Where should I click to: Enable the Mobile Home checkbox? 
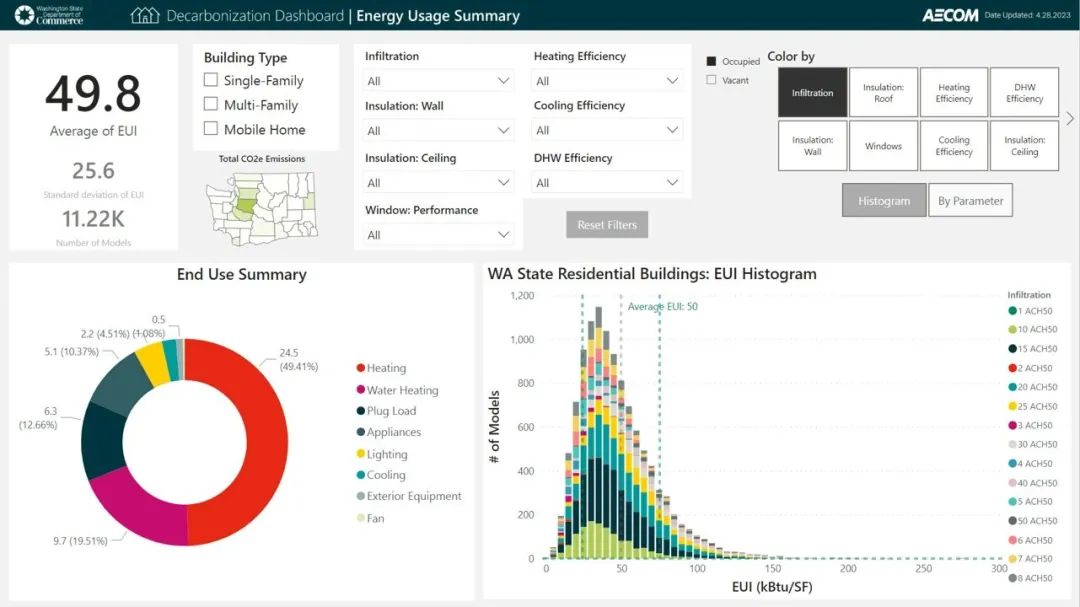click(x=211, y=128)
